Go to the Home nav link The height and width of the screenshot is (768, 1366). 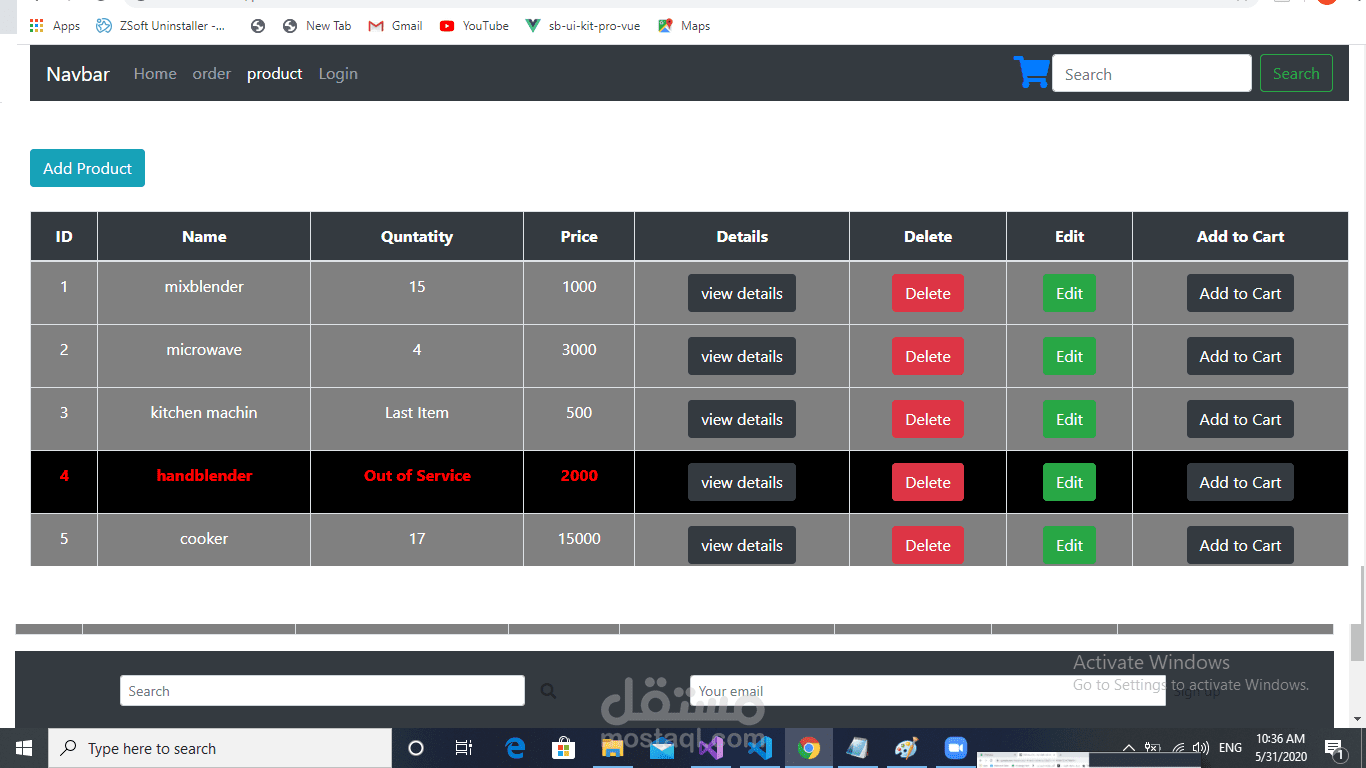[155, 74]
